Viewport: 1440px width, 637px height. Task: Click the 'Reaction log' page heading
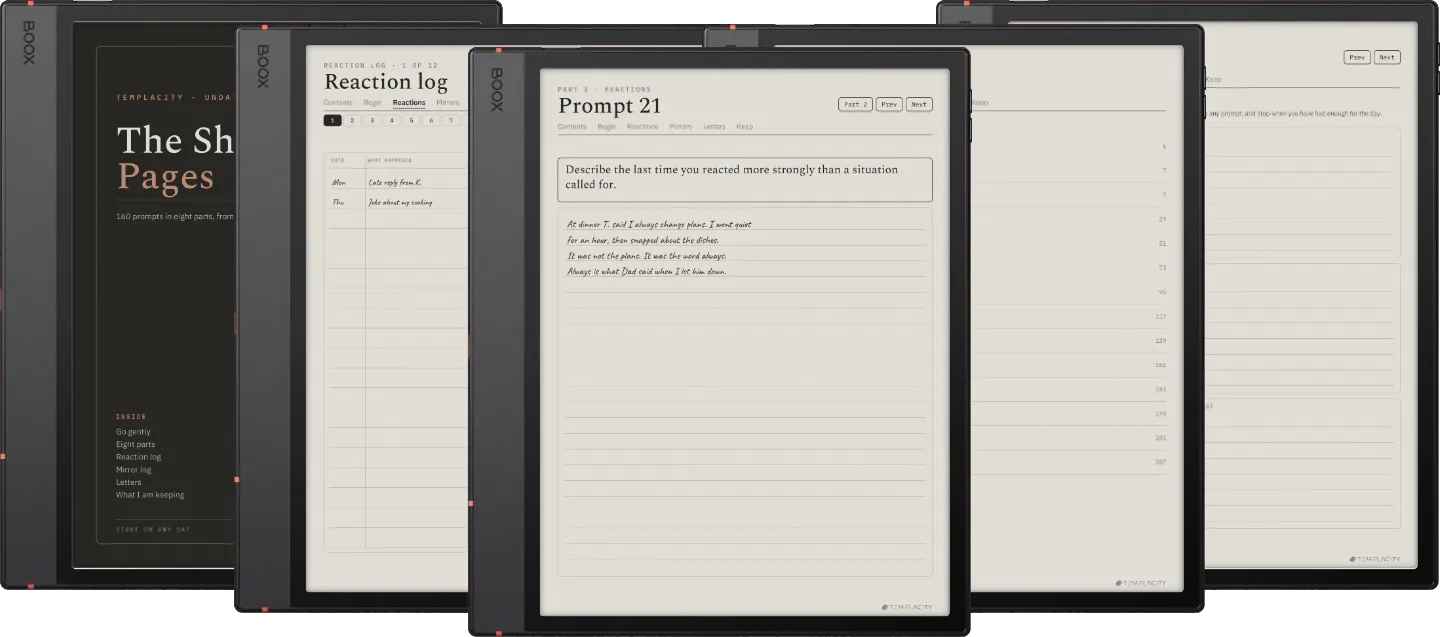pyautogui.click(x=386, y=82)
